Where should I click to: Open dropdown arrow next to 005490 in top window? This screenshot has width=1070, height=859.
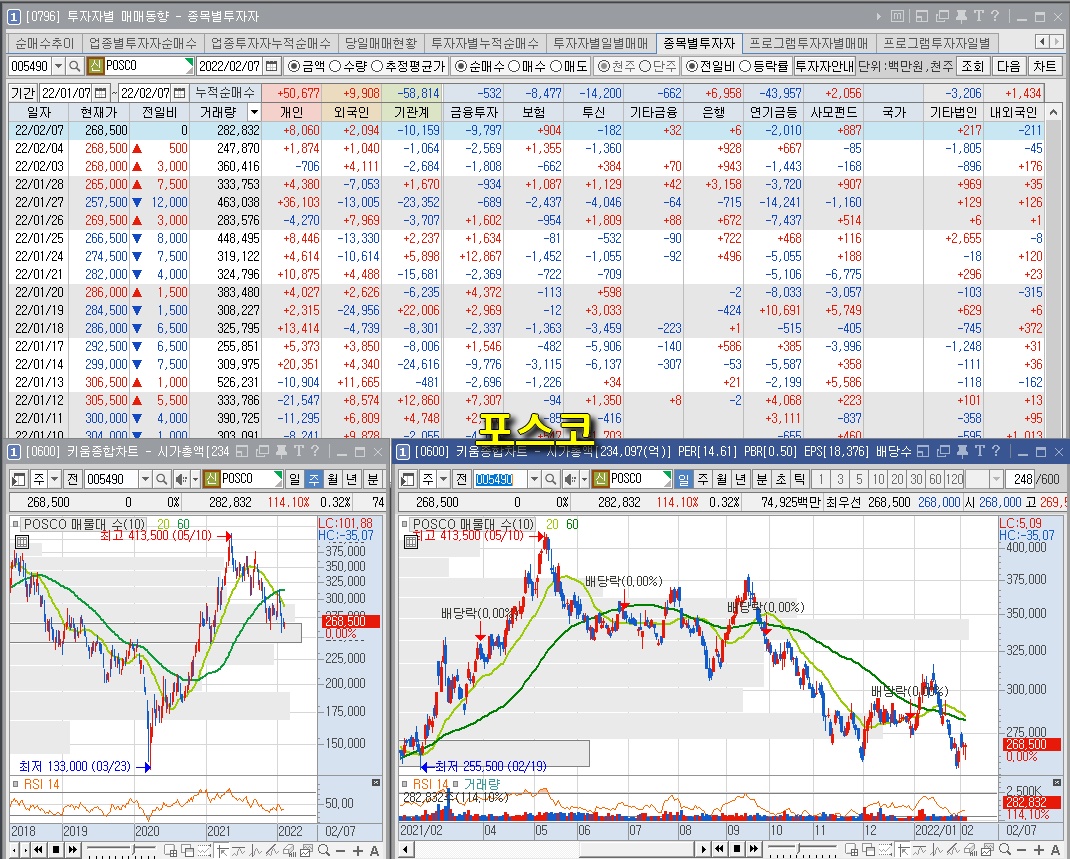click(58, 66)
